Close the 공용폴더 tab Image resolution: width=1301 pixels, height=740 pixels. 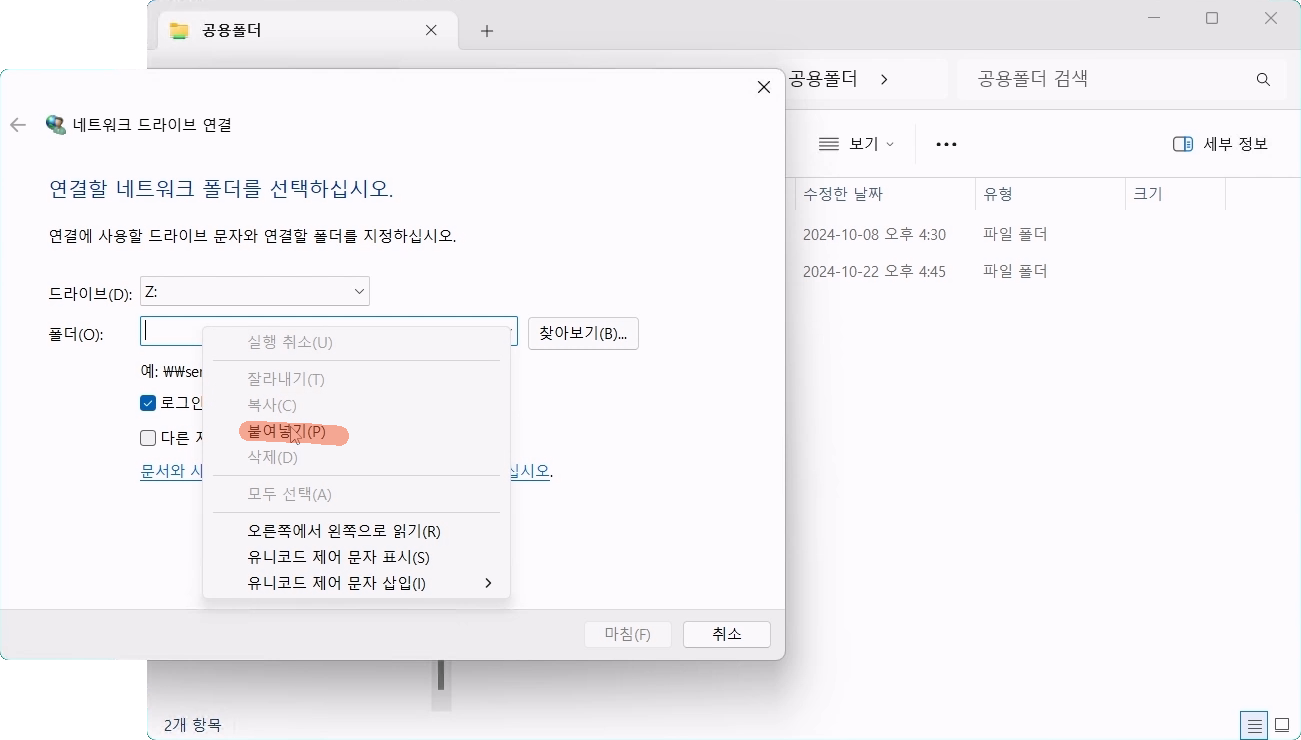(431, 31)
